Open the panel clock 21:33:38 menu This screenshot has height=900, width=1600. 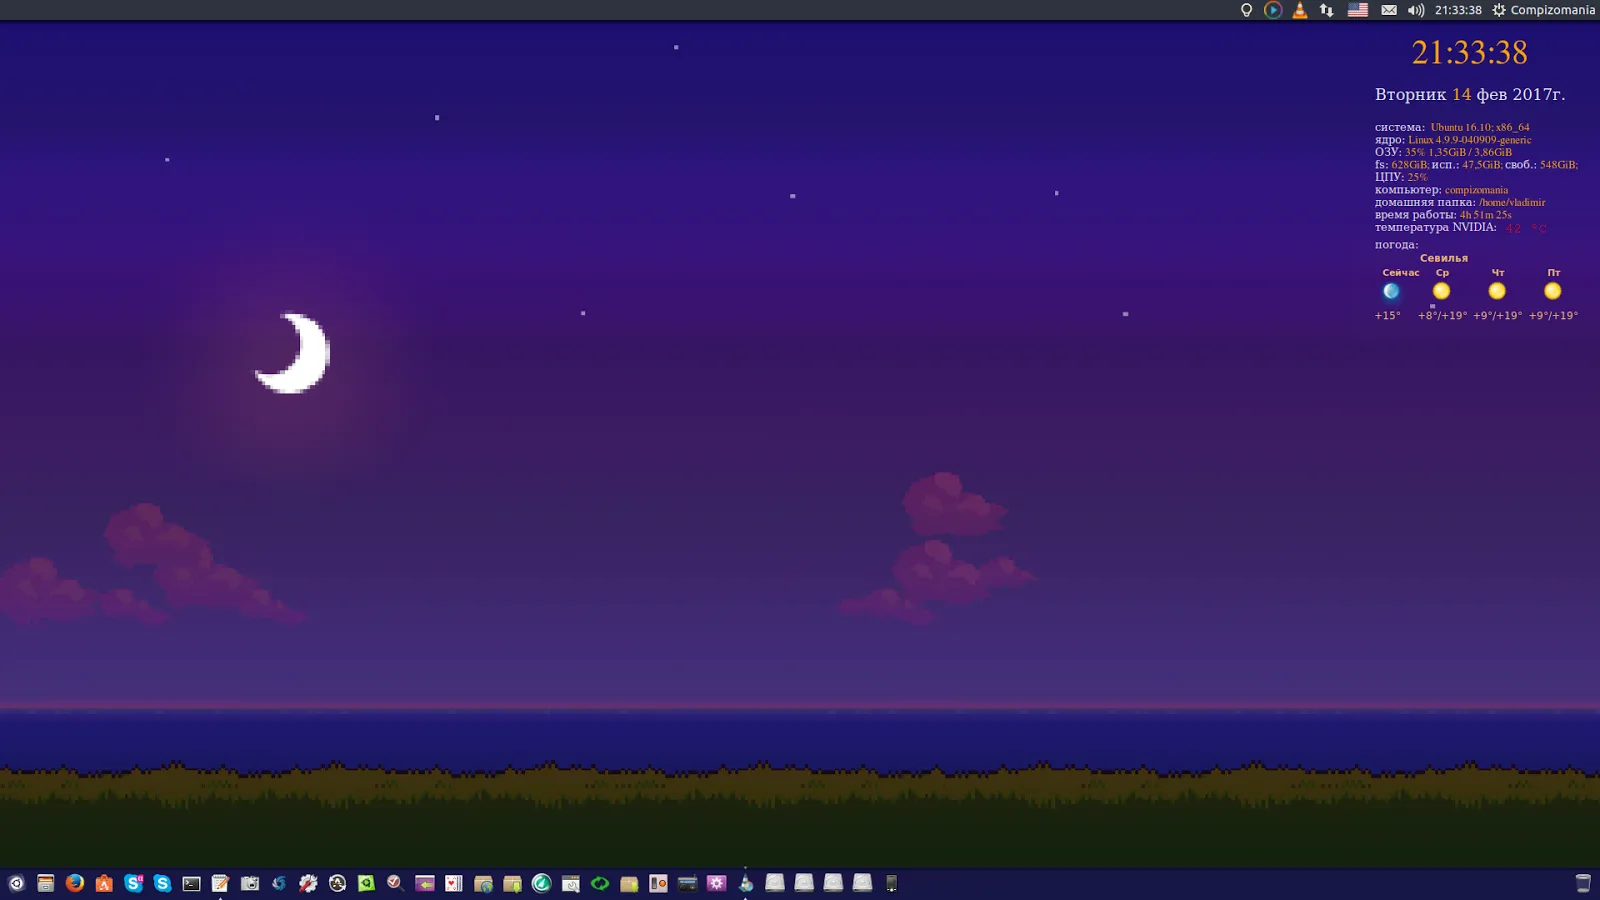(x=1458, y=10)
